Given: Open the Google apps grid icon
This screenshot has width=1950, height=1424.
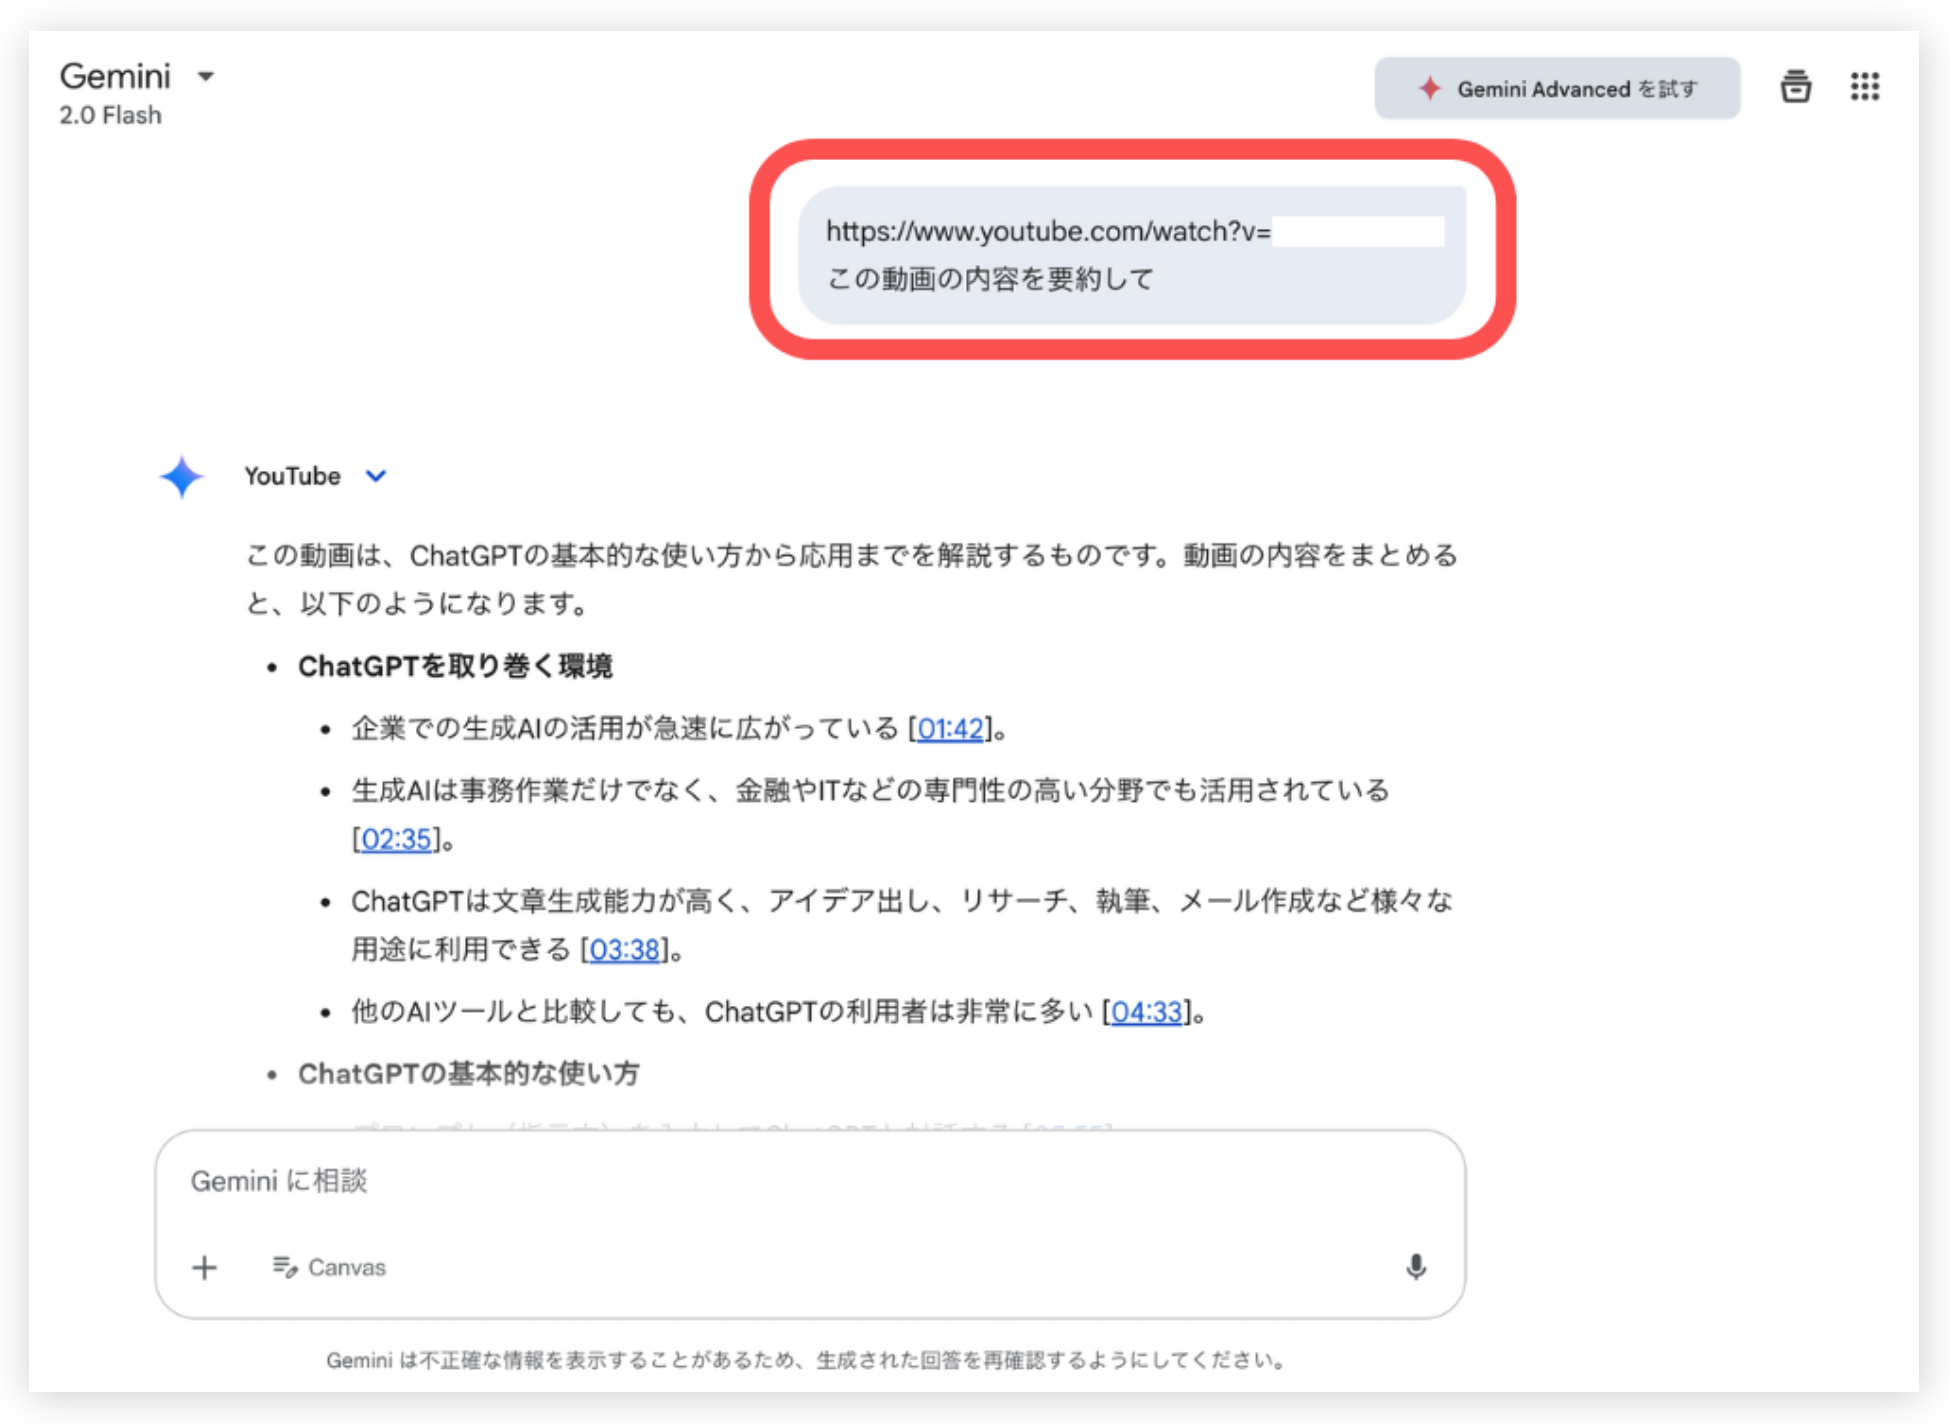Looking at the screenshot, I should pyautogui.click(x=1864, y=87).
